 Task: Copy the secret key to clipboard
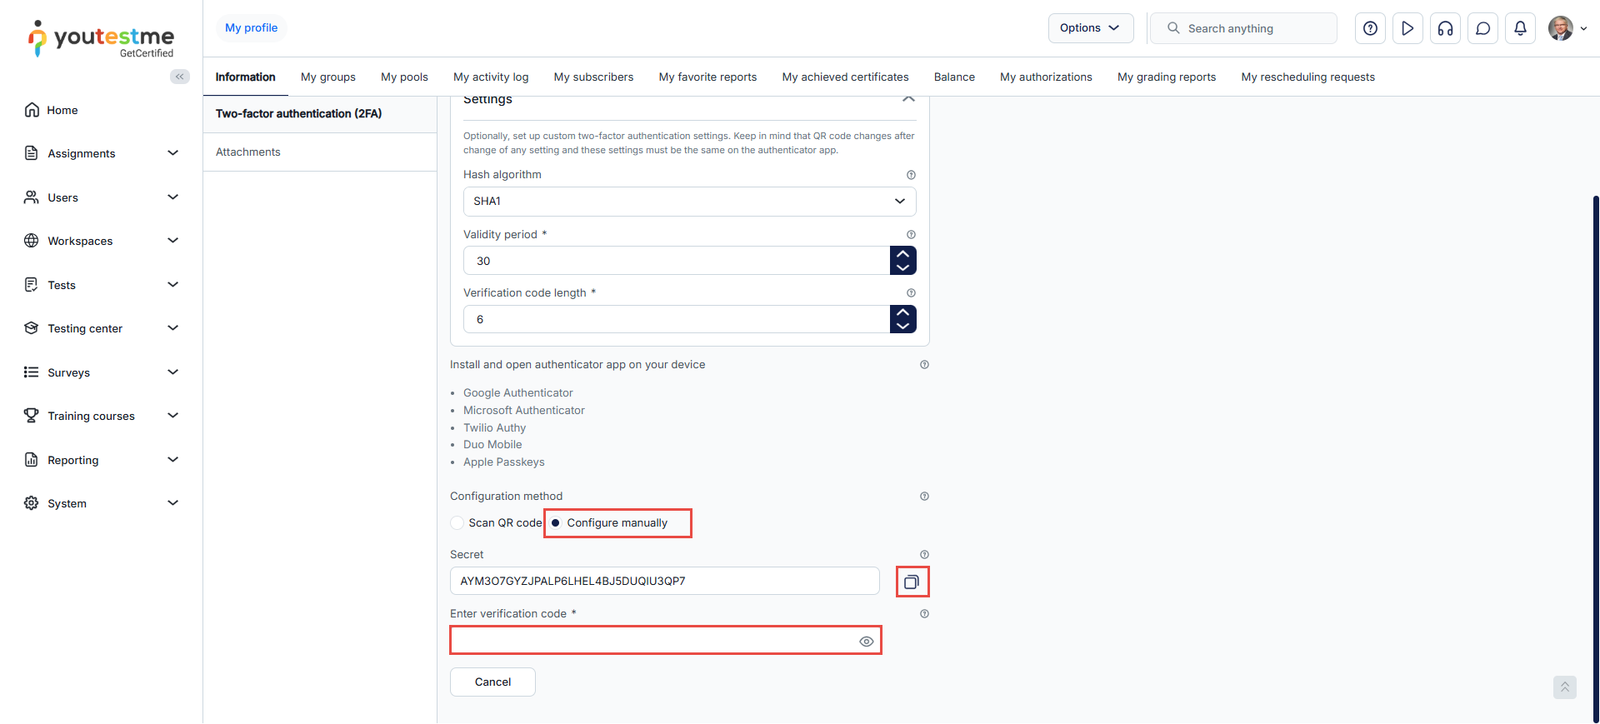tap(911, 582)
